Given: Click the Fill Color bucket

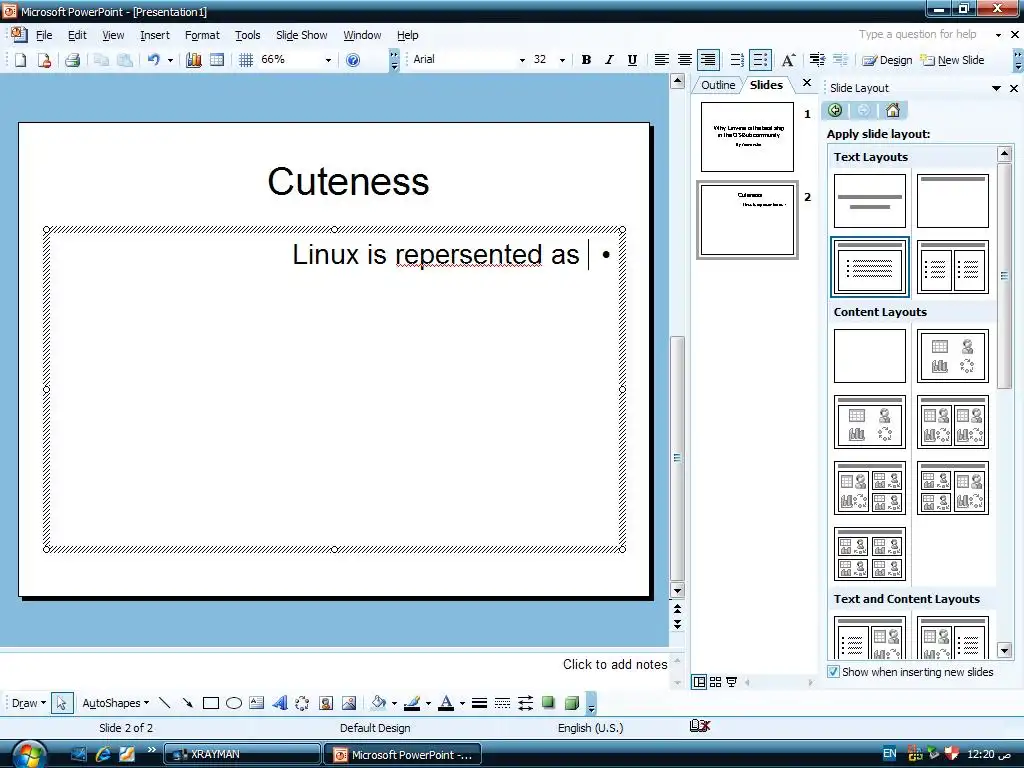Looking at the screenshot, I should point(378,703).
